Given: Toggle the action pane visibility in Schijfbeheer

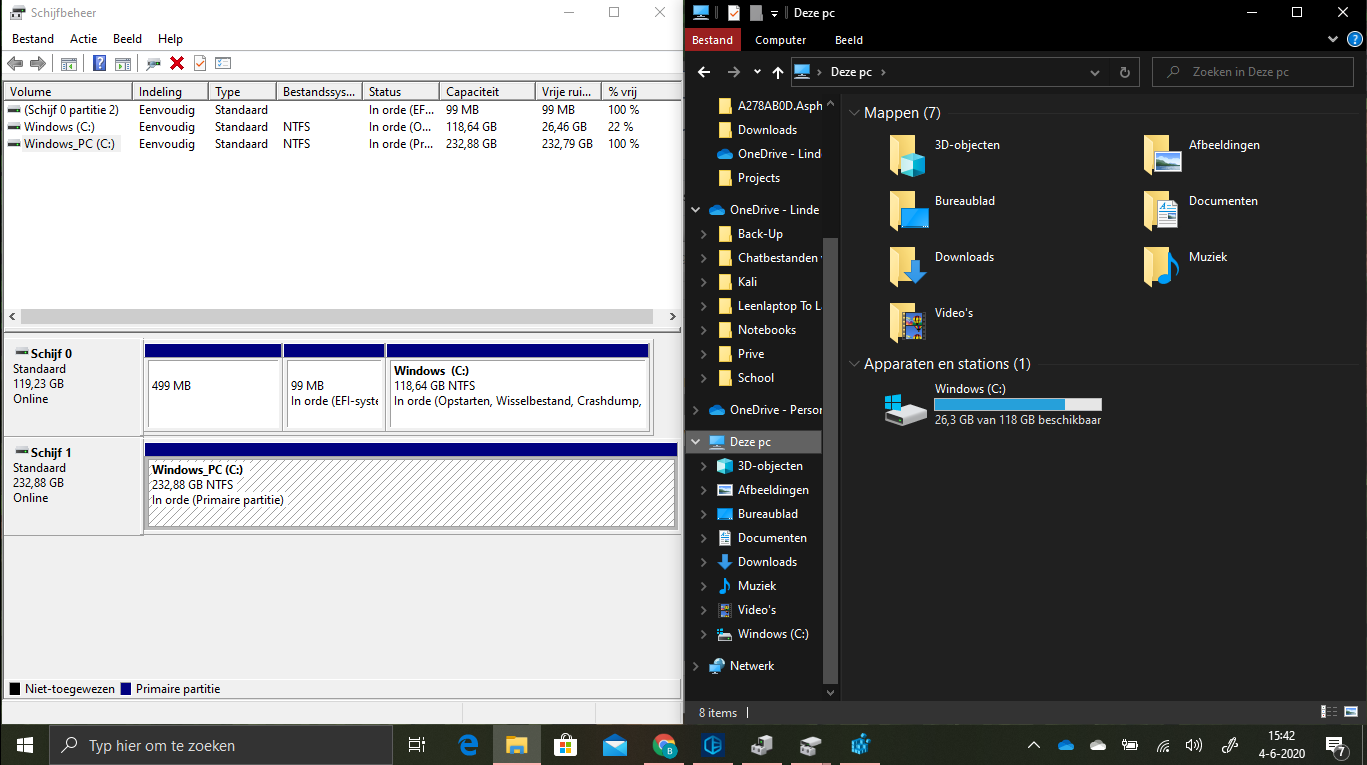Looking at the screenshot, I should pyautogui.click(x=122, y=63).
